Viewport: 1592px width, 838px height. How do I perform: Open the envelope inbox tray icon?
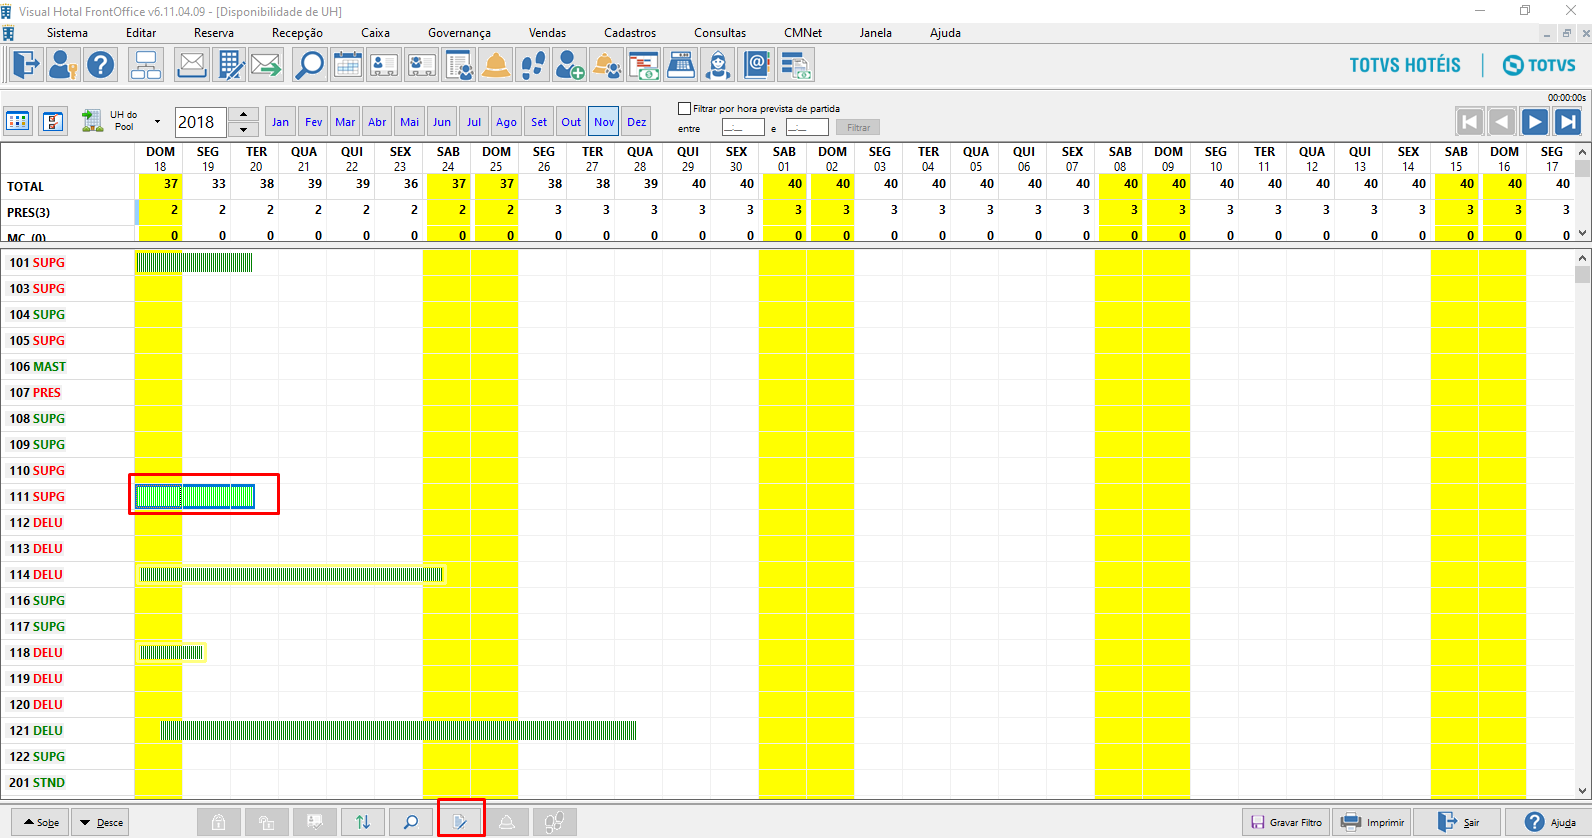[x=191, y=65]
